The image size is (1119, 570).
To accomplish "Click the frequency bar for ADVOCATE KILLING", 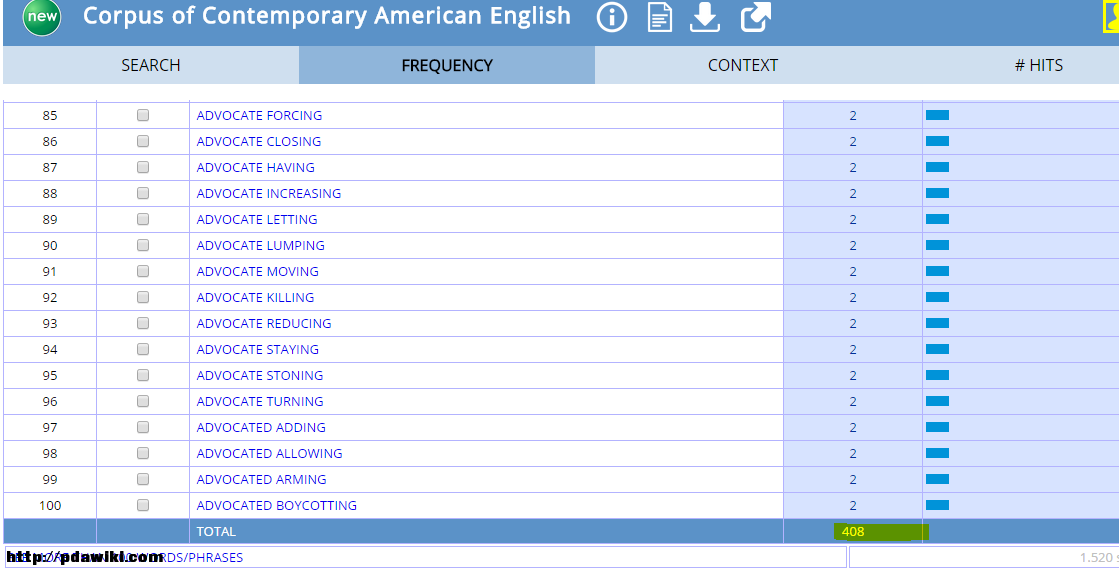I will (x=937, y=297).
